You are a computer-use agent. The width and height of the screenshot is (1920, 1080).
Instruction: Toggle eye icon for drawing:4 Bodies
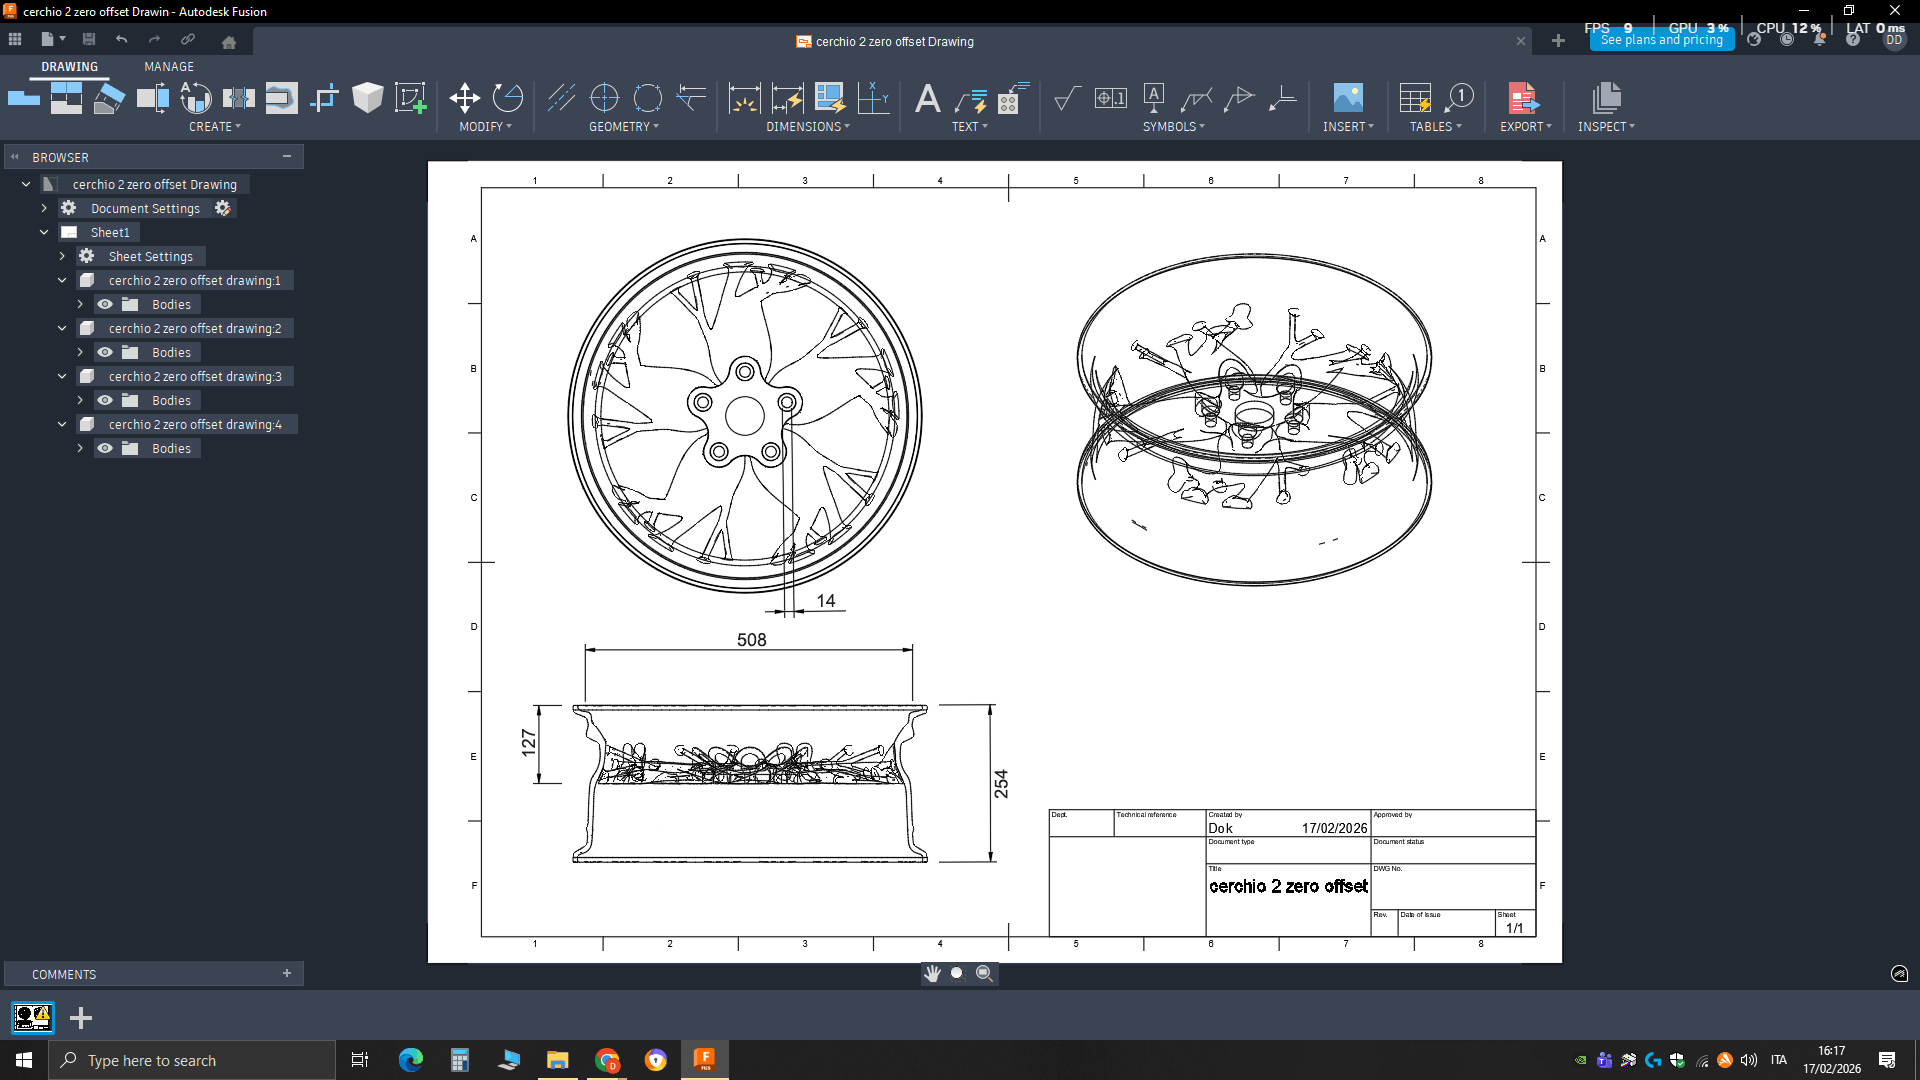coord(105,449)
